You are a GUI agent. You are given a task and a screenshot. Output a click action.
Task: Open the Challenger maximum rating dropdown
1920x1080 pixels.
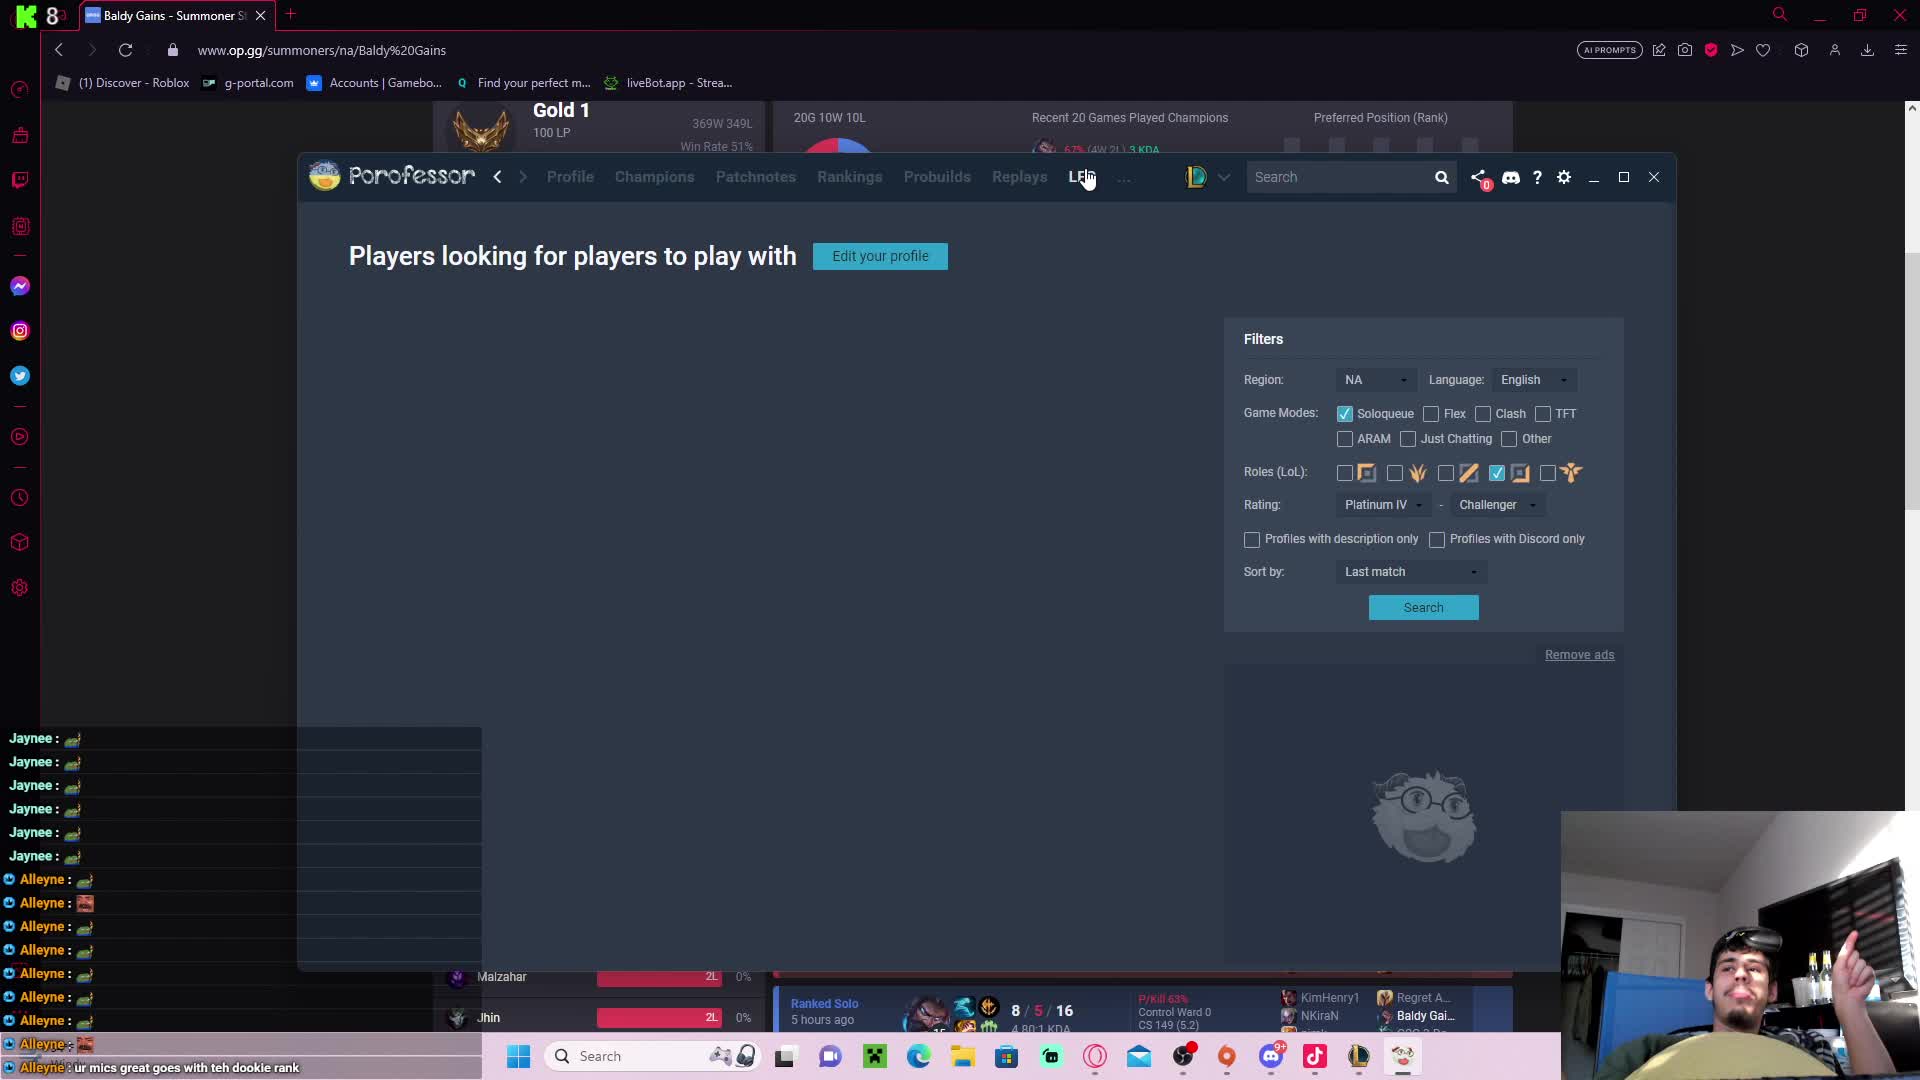click(1497, 505)
